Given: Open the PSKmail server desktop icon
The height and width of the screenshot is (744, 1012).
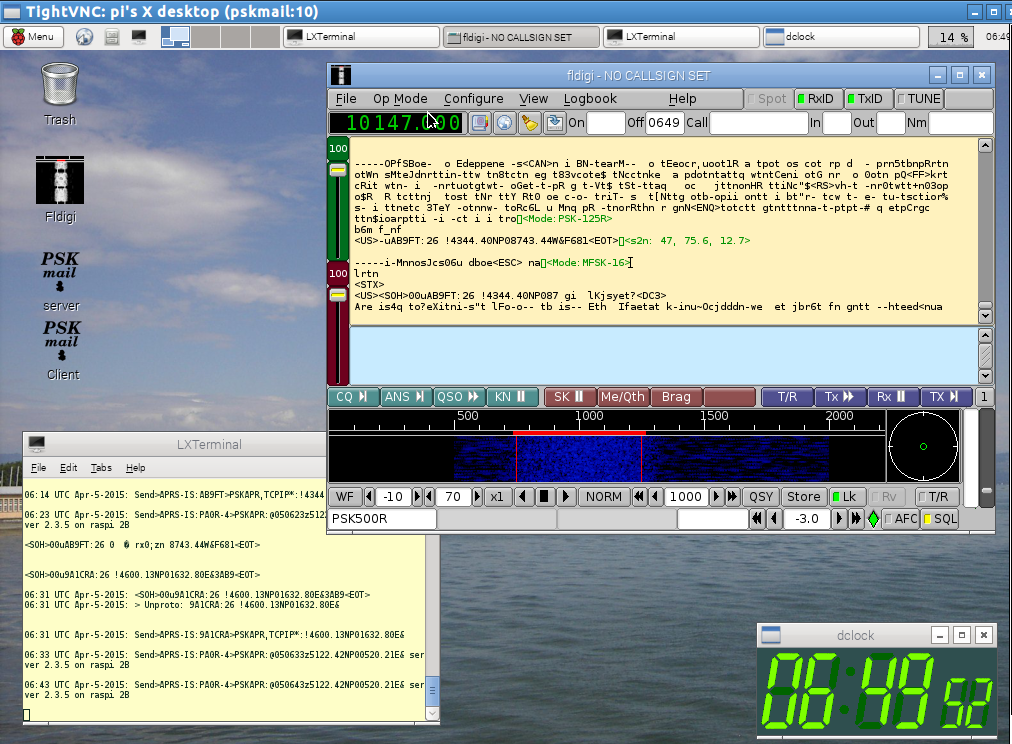Looking at the screenshot, I should coord(61,281).
